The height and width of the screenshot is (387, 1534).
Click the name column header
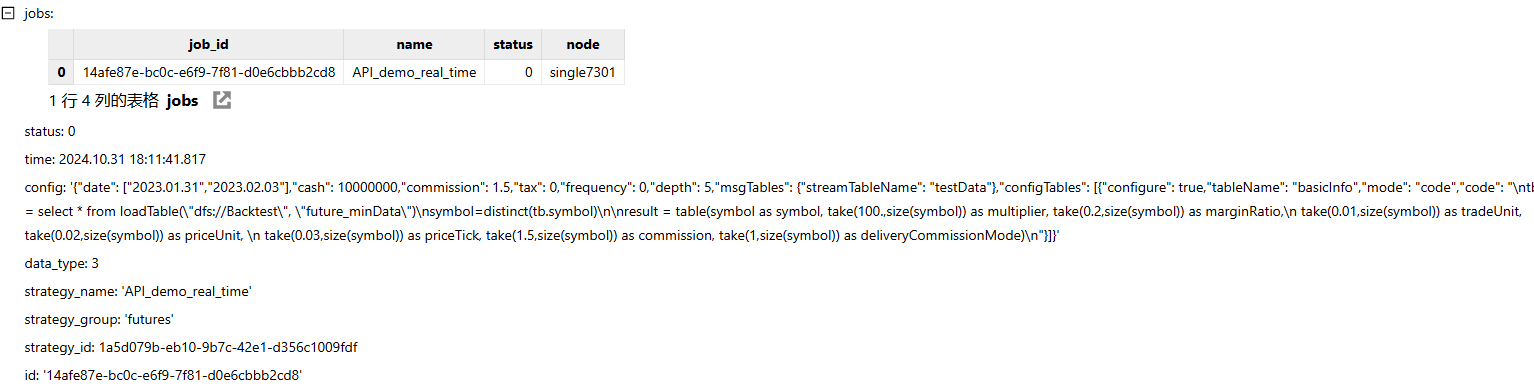click(x=415, y=45)
